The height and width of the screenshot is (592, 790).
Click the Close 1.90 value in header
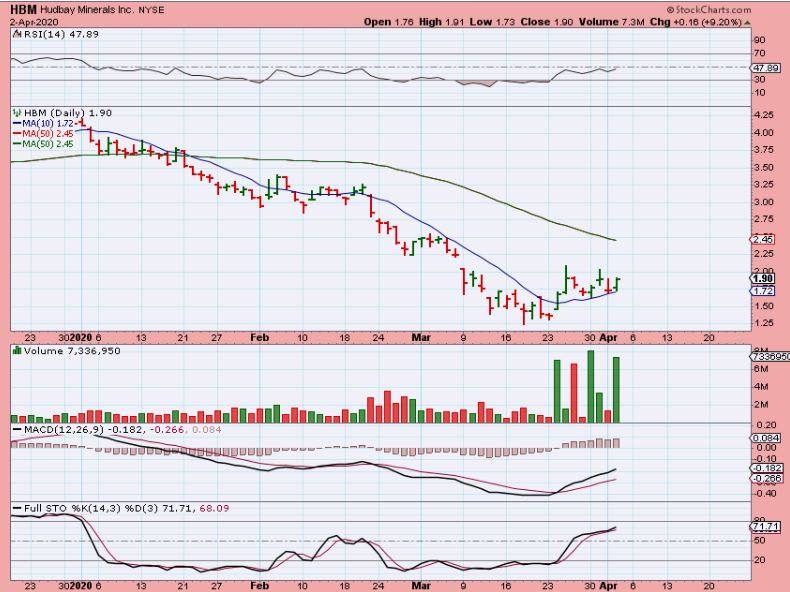(547, 22)
